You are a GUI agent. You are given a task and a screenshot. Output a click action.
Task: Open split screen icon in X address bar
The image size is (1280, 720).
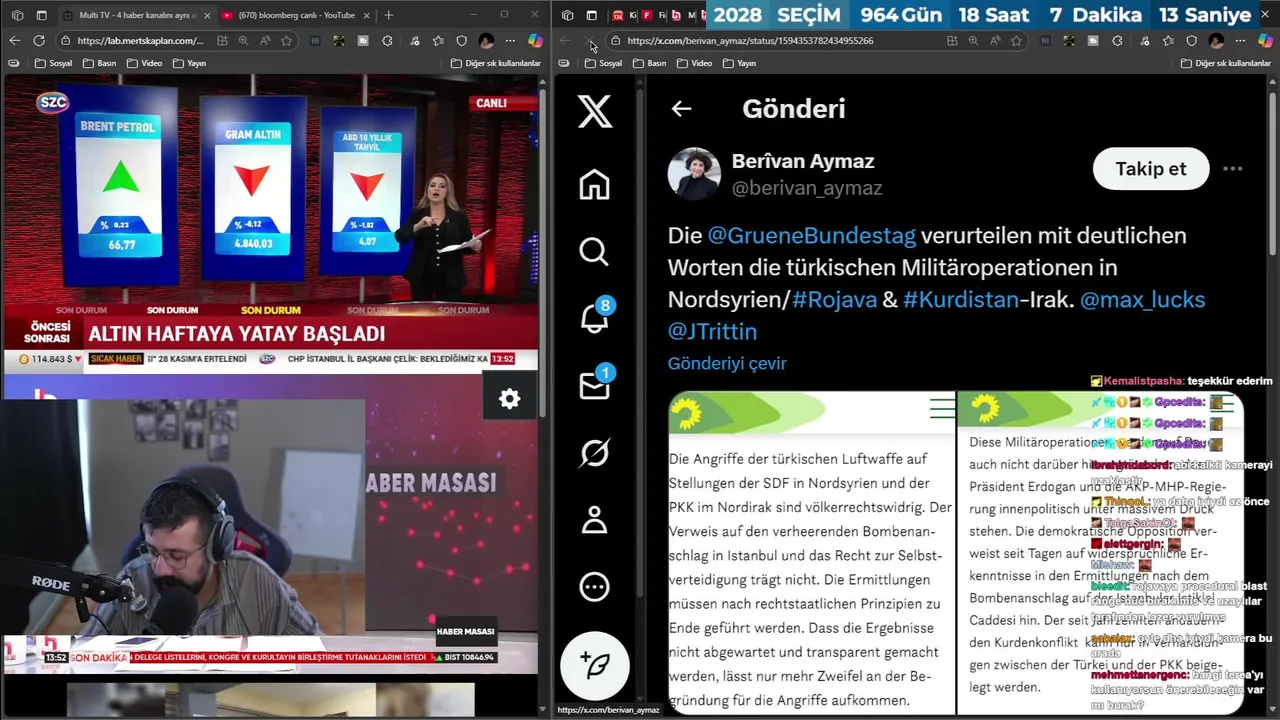click(x=952, y=41)
